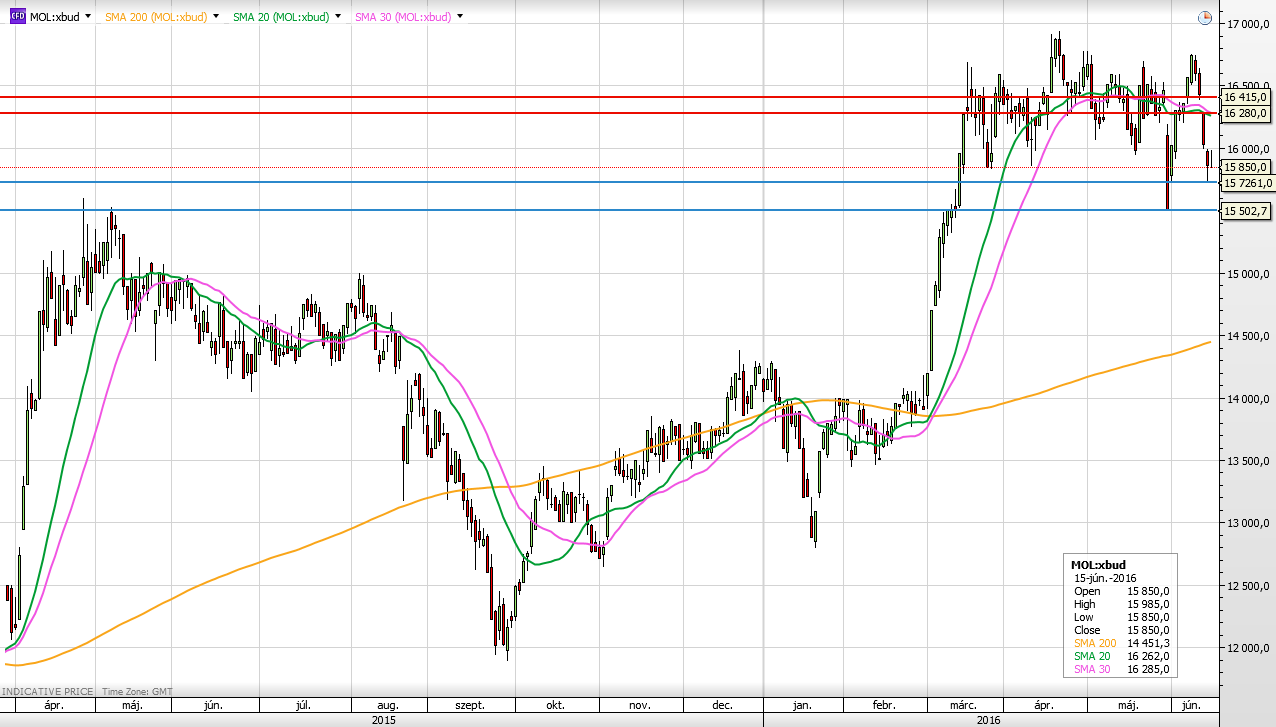Open the clock icon above the price axis

click(x=1205, y=17)
